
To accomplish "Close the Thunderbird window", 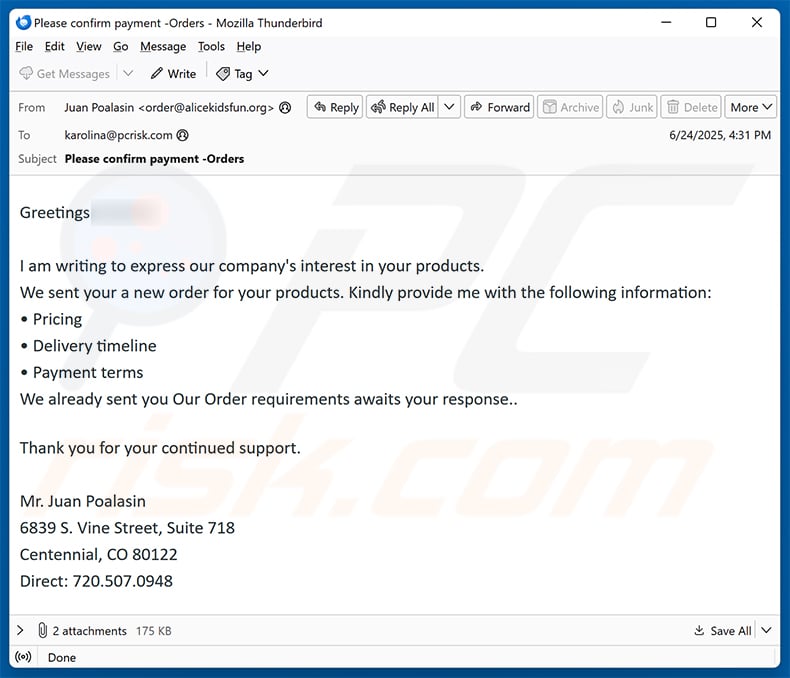I will click(757, 22).
